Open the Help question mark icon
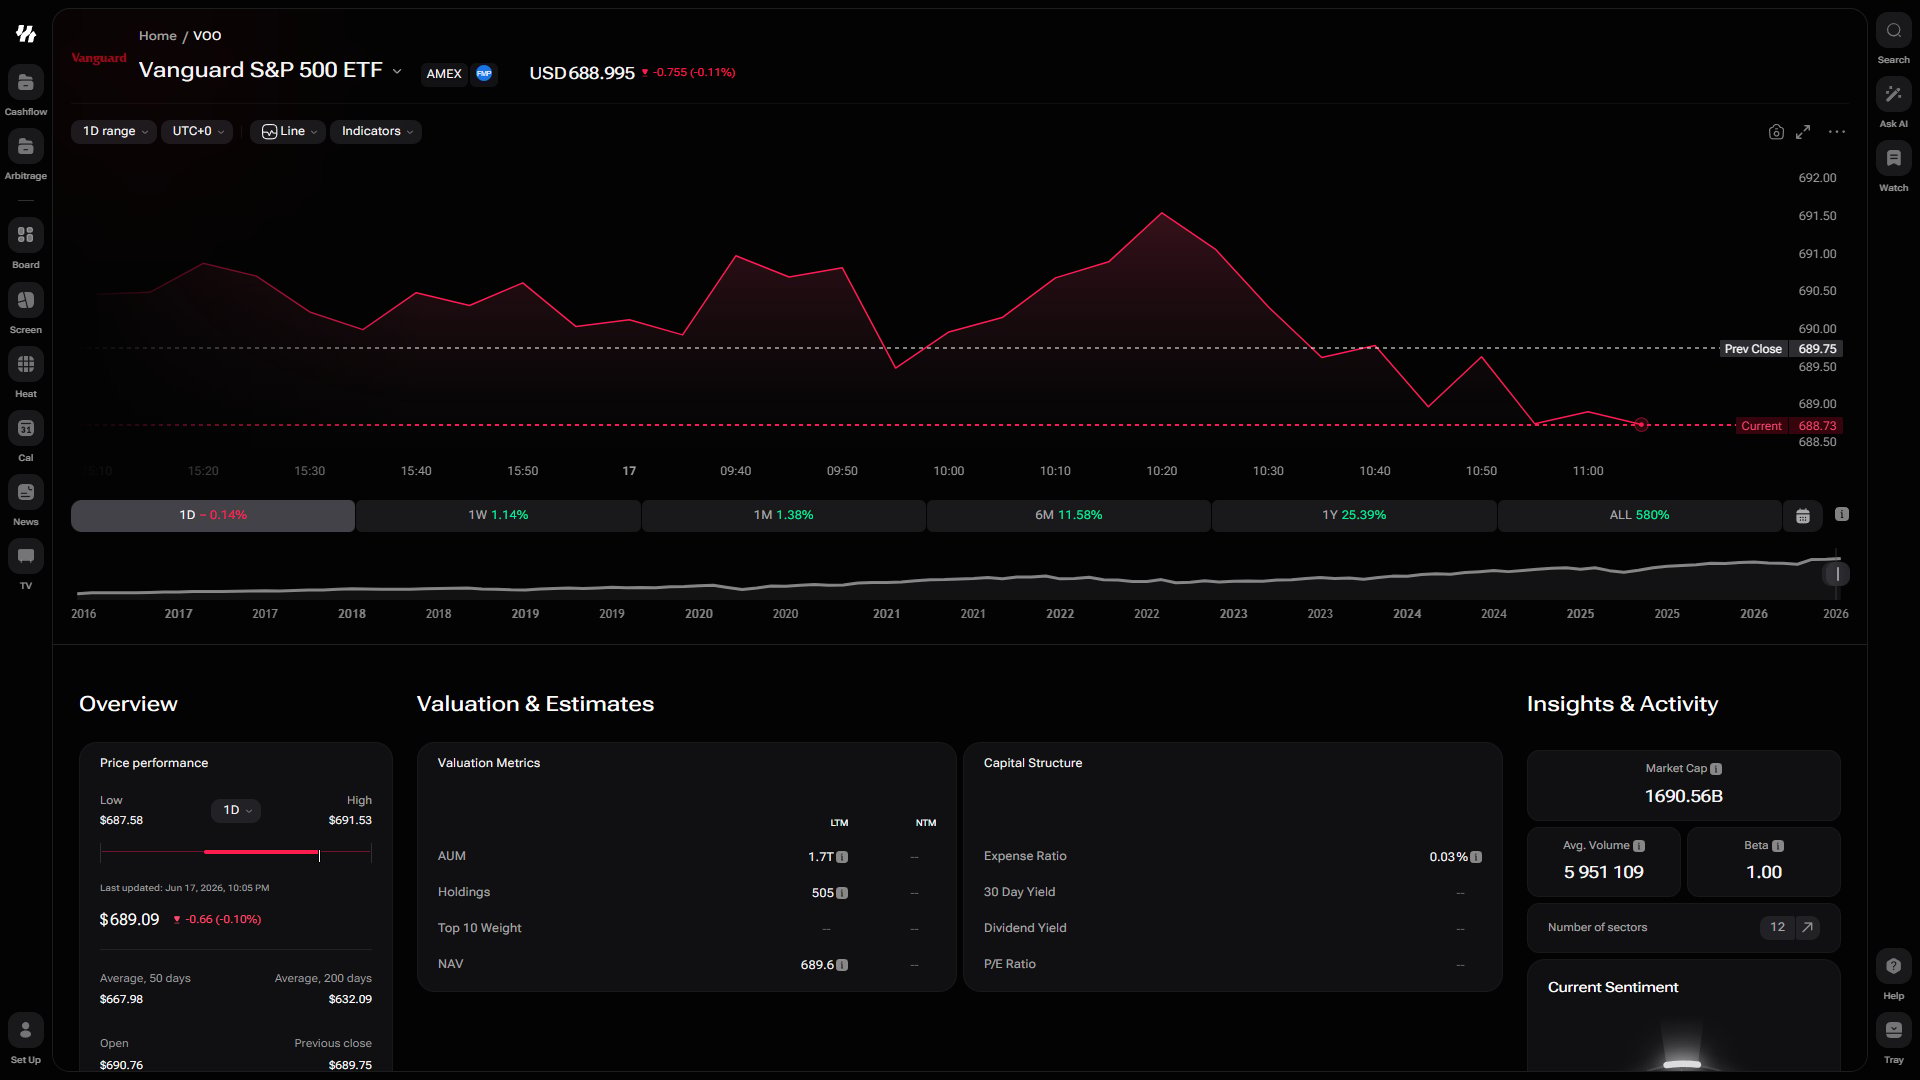1920x1080 pixels. pyautogui.click(x=1893, y=967)
